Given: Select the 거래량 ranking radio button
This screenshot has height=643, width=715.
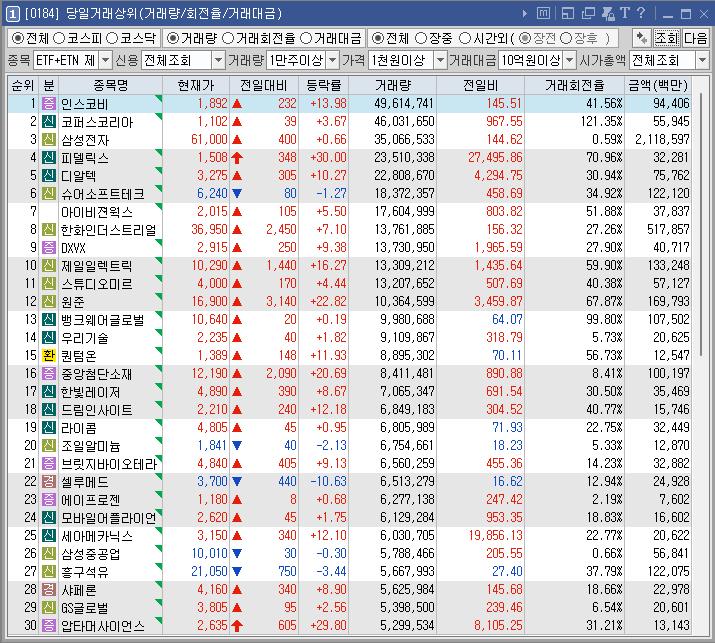Looking at the screenshot, I should (172, 38).
